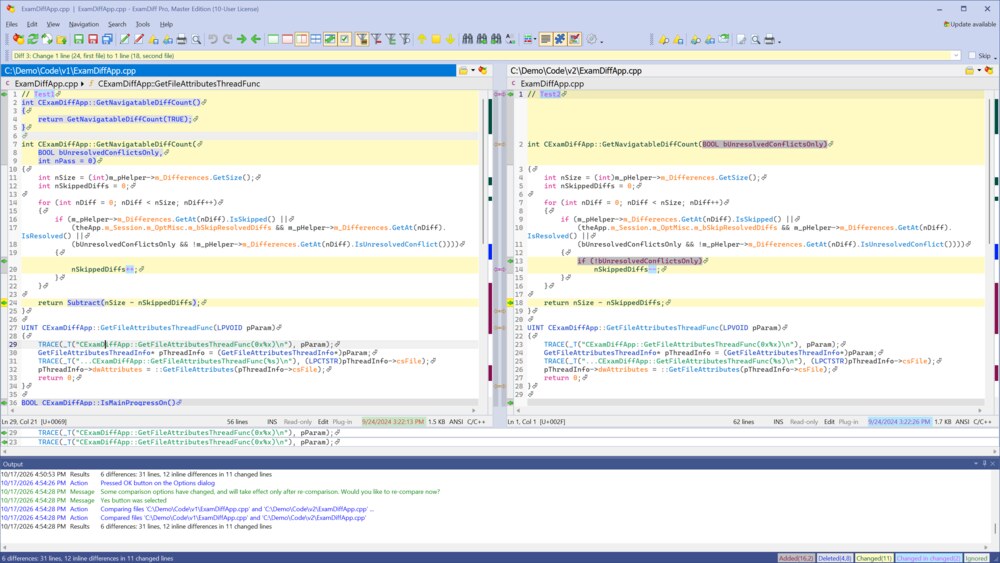Go to previous difference with green left arrow
Image resolution: width=1000 pixels, height=563 pixels.
(x=256, y=40)
